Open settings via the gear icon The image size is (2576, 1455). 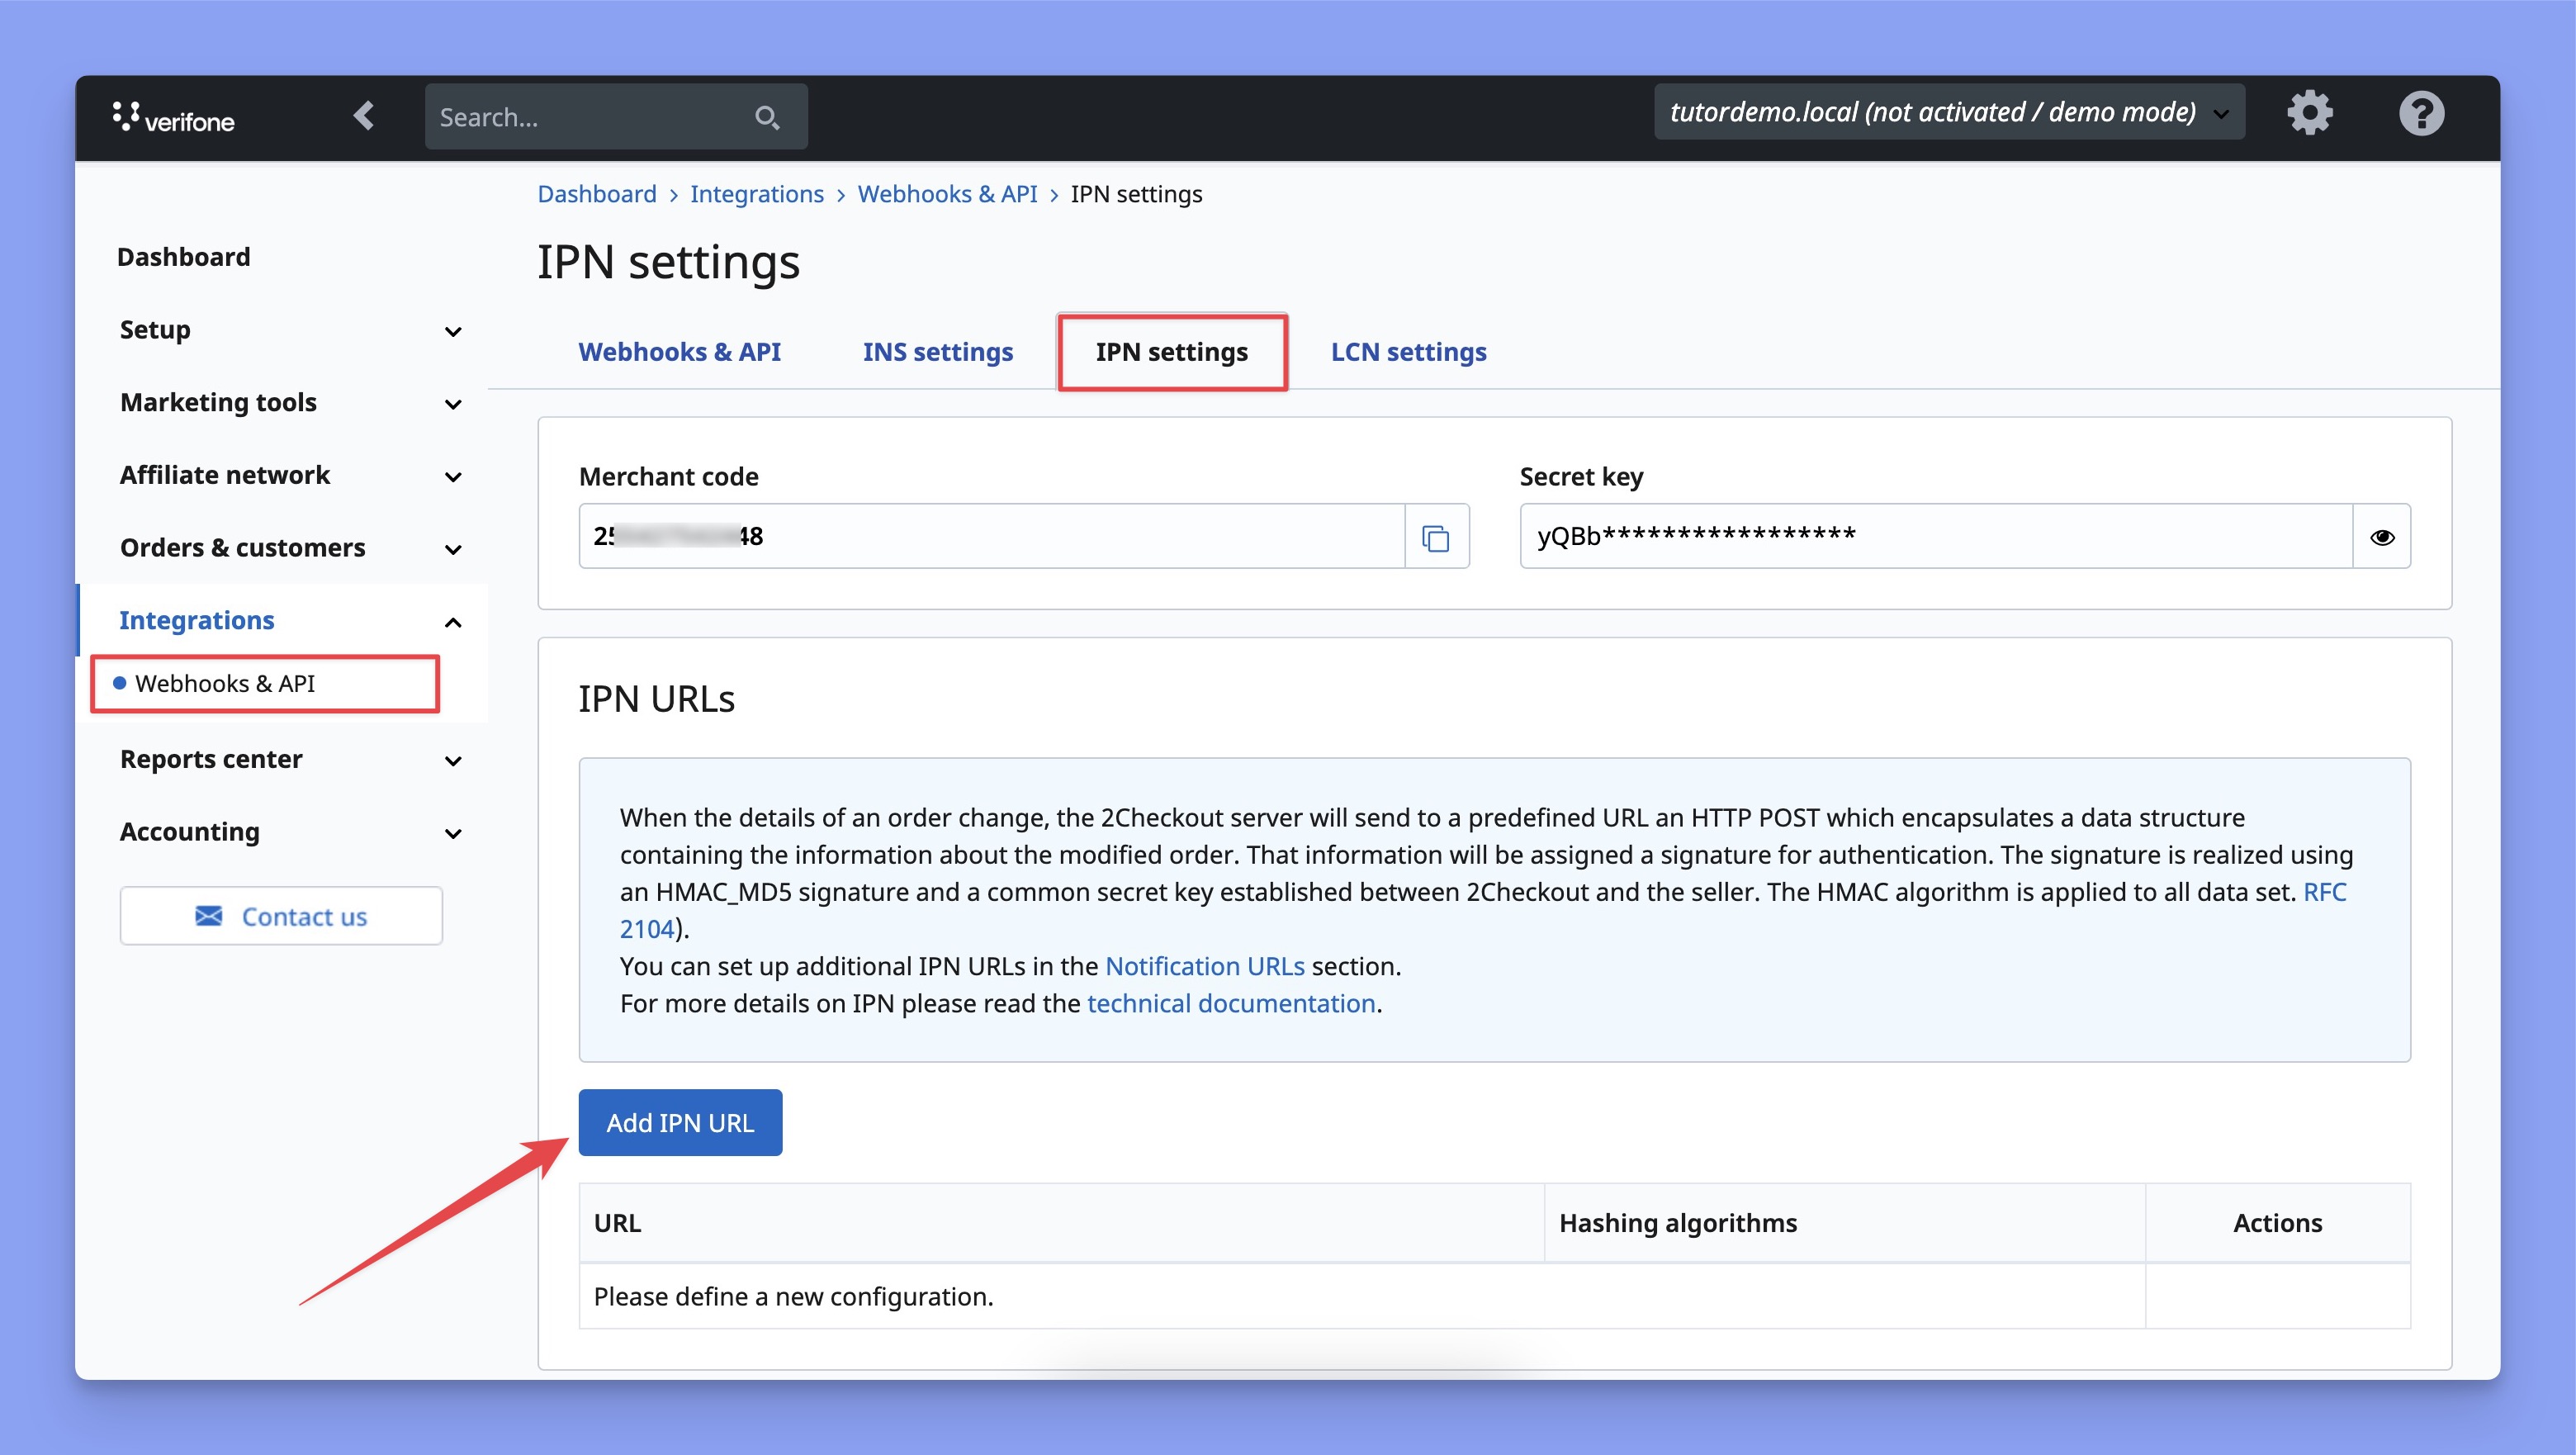(2309, 113)
